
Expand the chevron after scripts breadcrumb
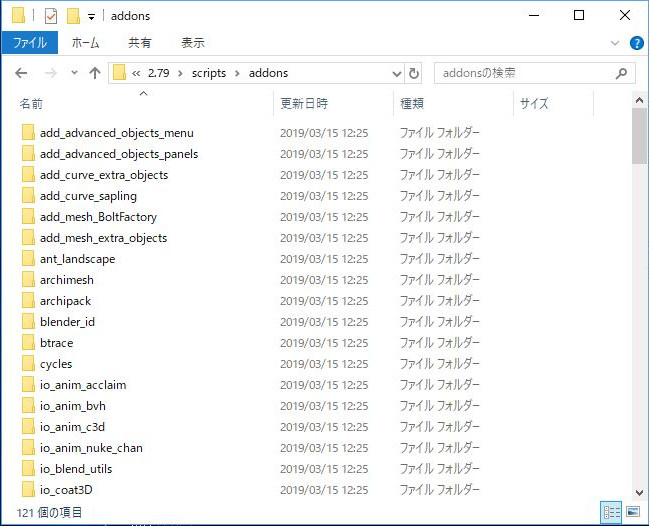pyautogui.click(x=237, y=73)
